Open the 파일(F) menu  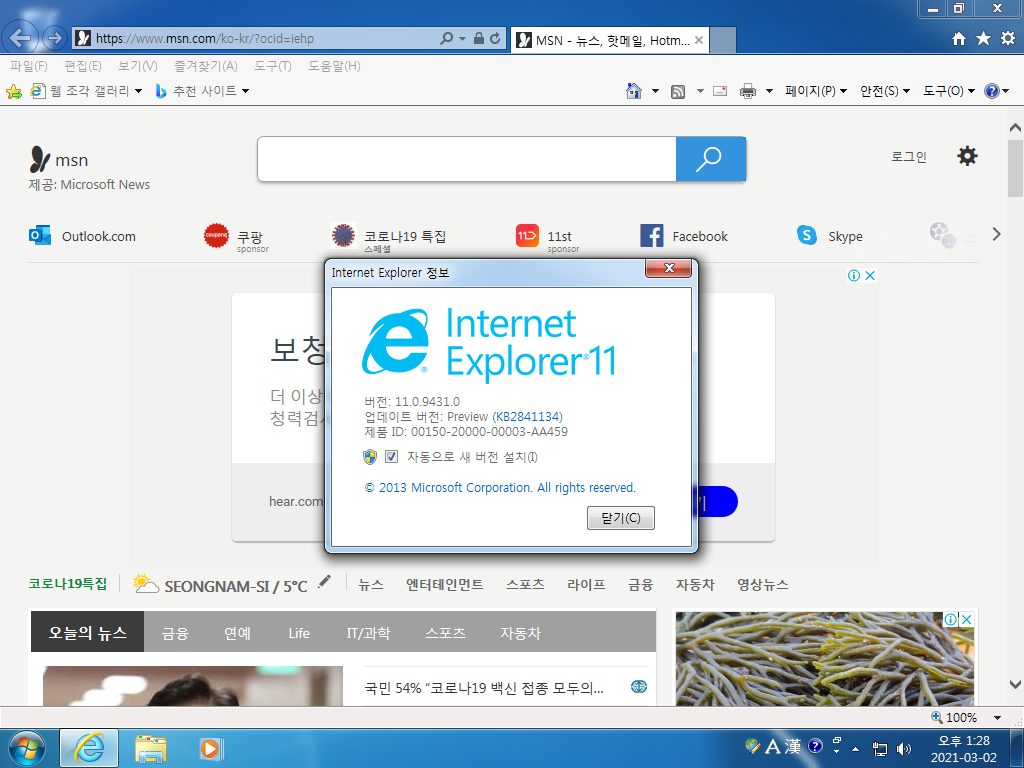click(x=29, y=66)
